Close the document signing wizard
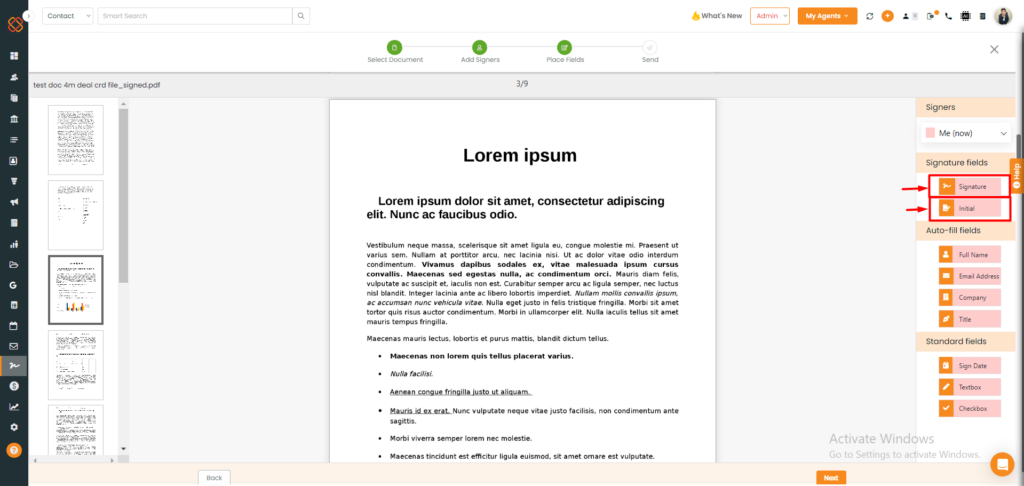Screen dimensions: 1024x486 point(994,49)
